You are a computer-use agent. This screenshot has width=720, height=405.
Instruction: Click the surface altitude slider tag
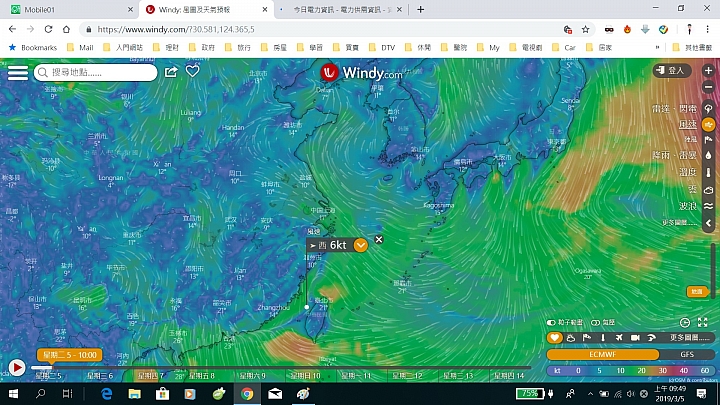[x=698, y=292]
